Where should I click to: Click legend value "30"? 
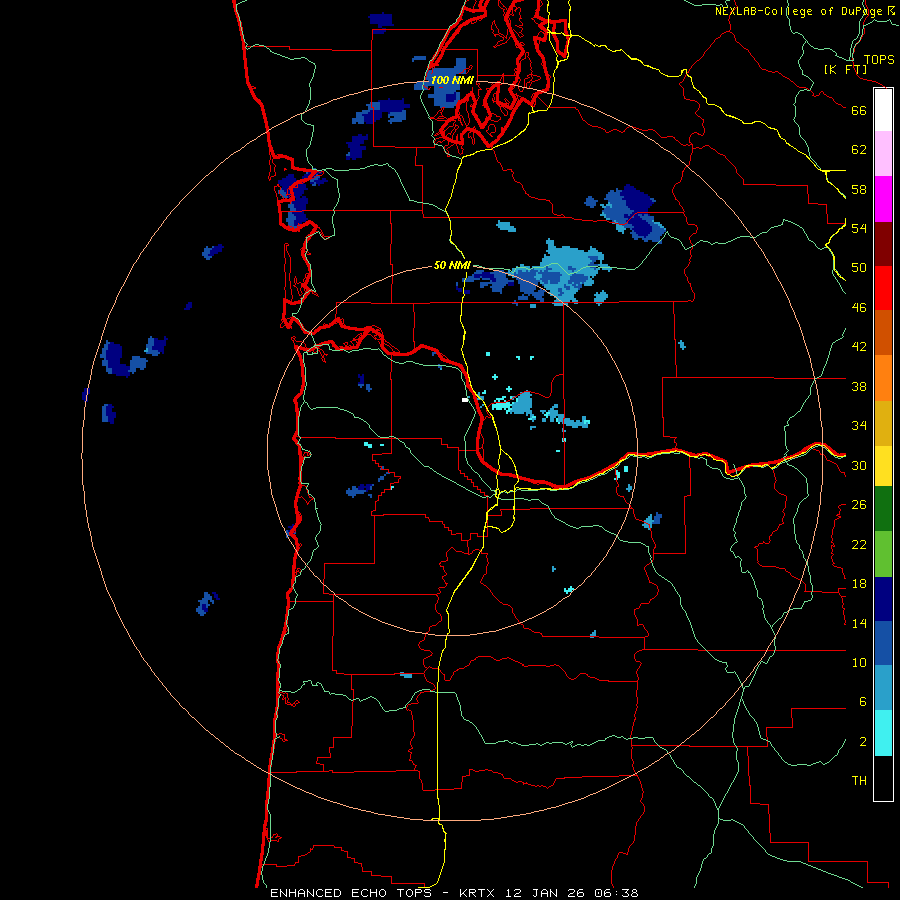[859, 465]
